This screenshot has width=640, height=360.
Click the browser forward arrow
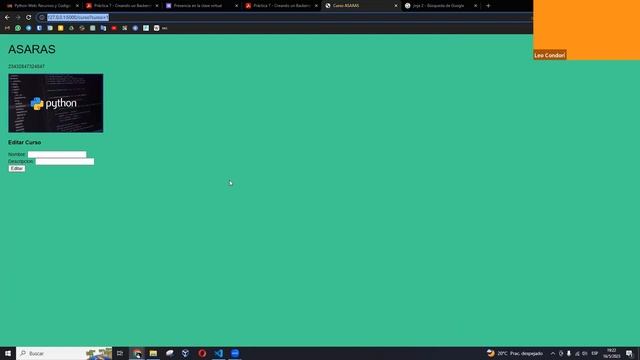18,18
